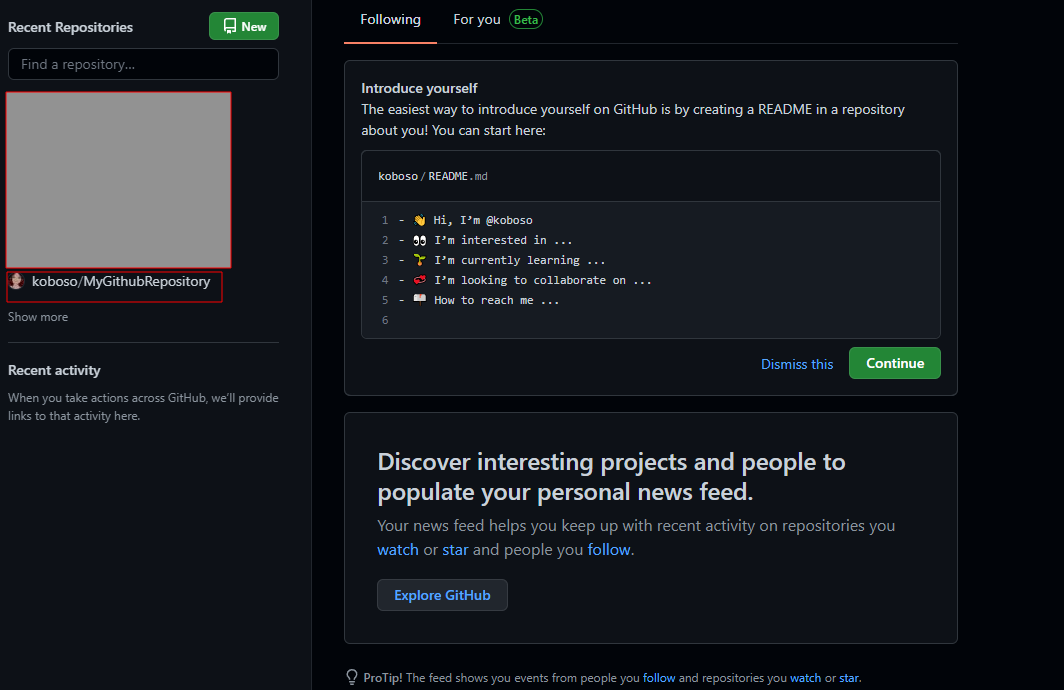Click the line "I'm looking to collaborate on ..."
Image resolution: width=1064 pixels, height=690 pixels.
543,280
